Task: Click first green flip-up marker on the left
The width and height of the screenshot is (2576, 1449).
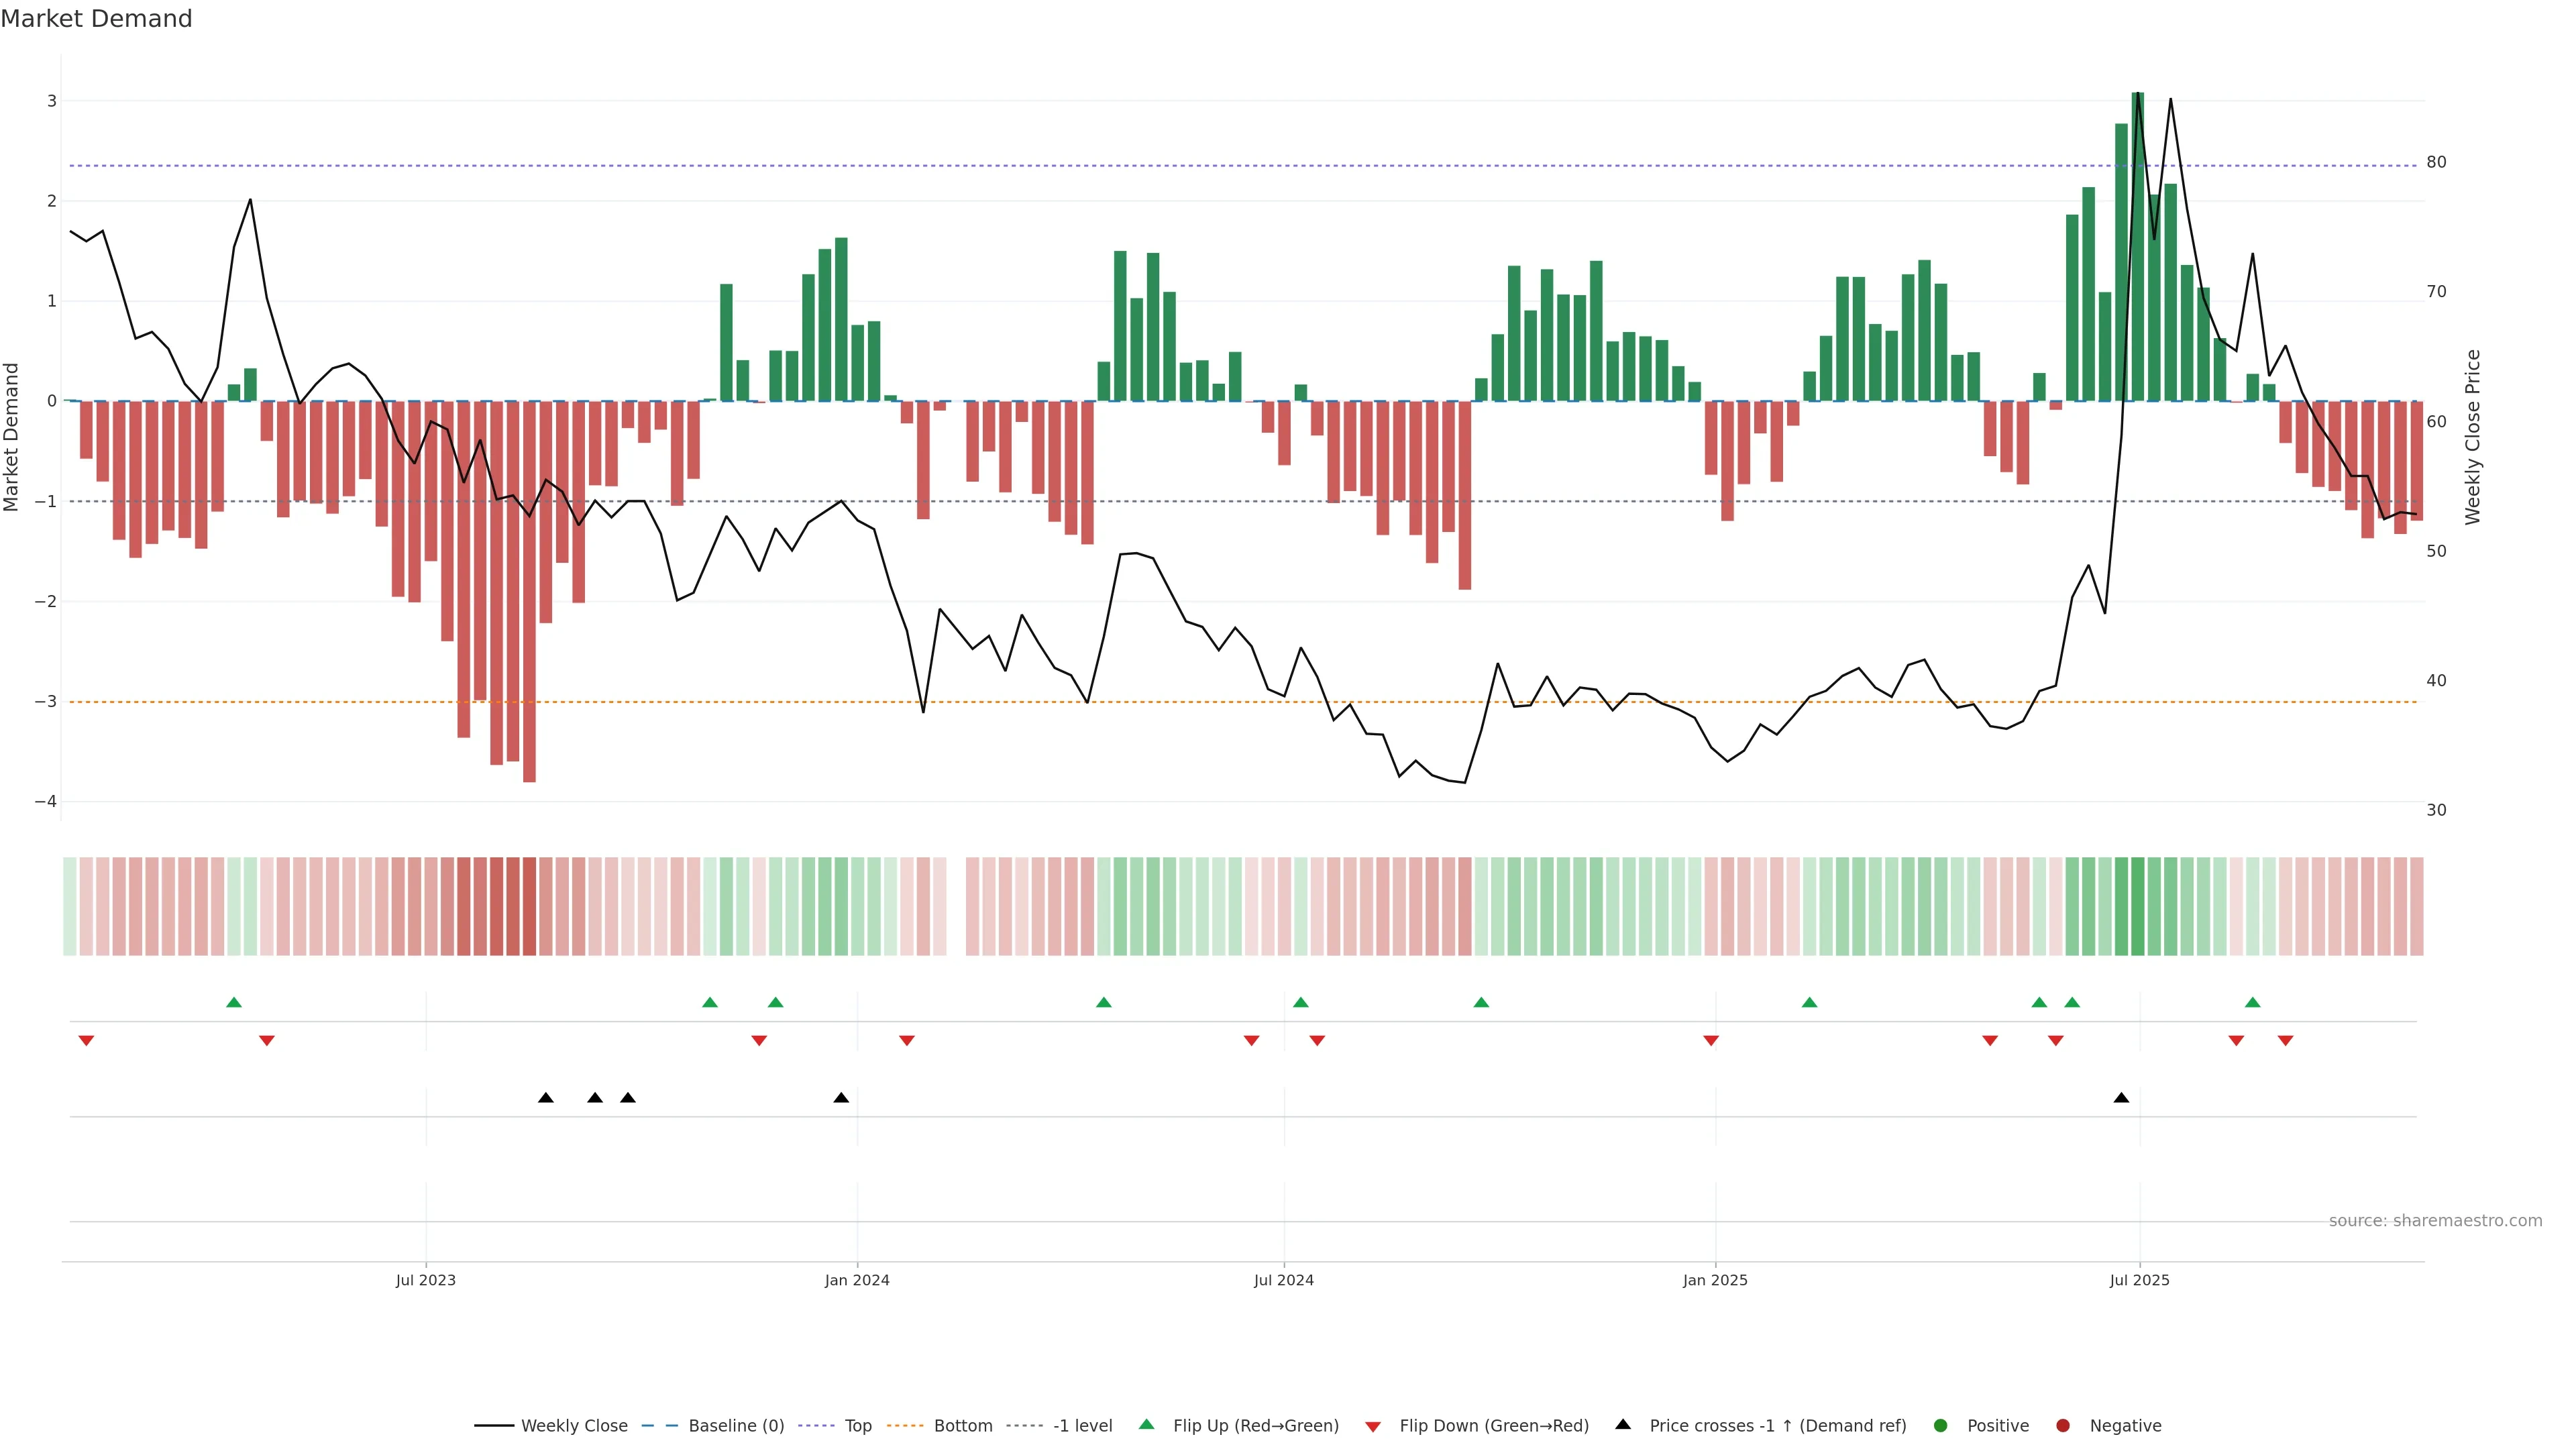Action: click(234, 1003)
